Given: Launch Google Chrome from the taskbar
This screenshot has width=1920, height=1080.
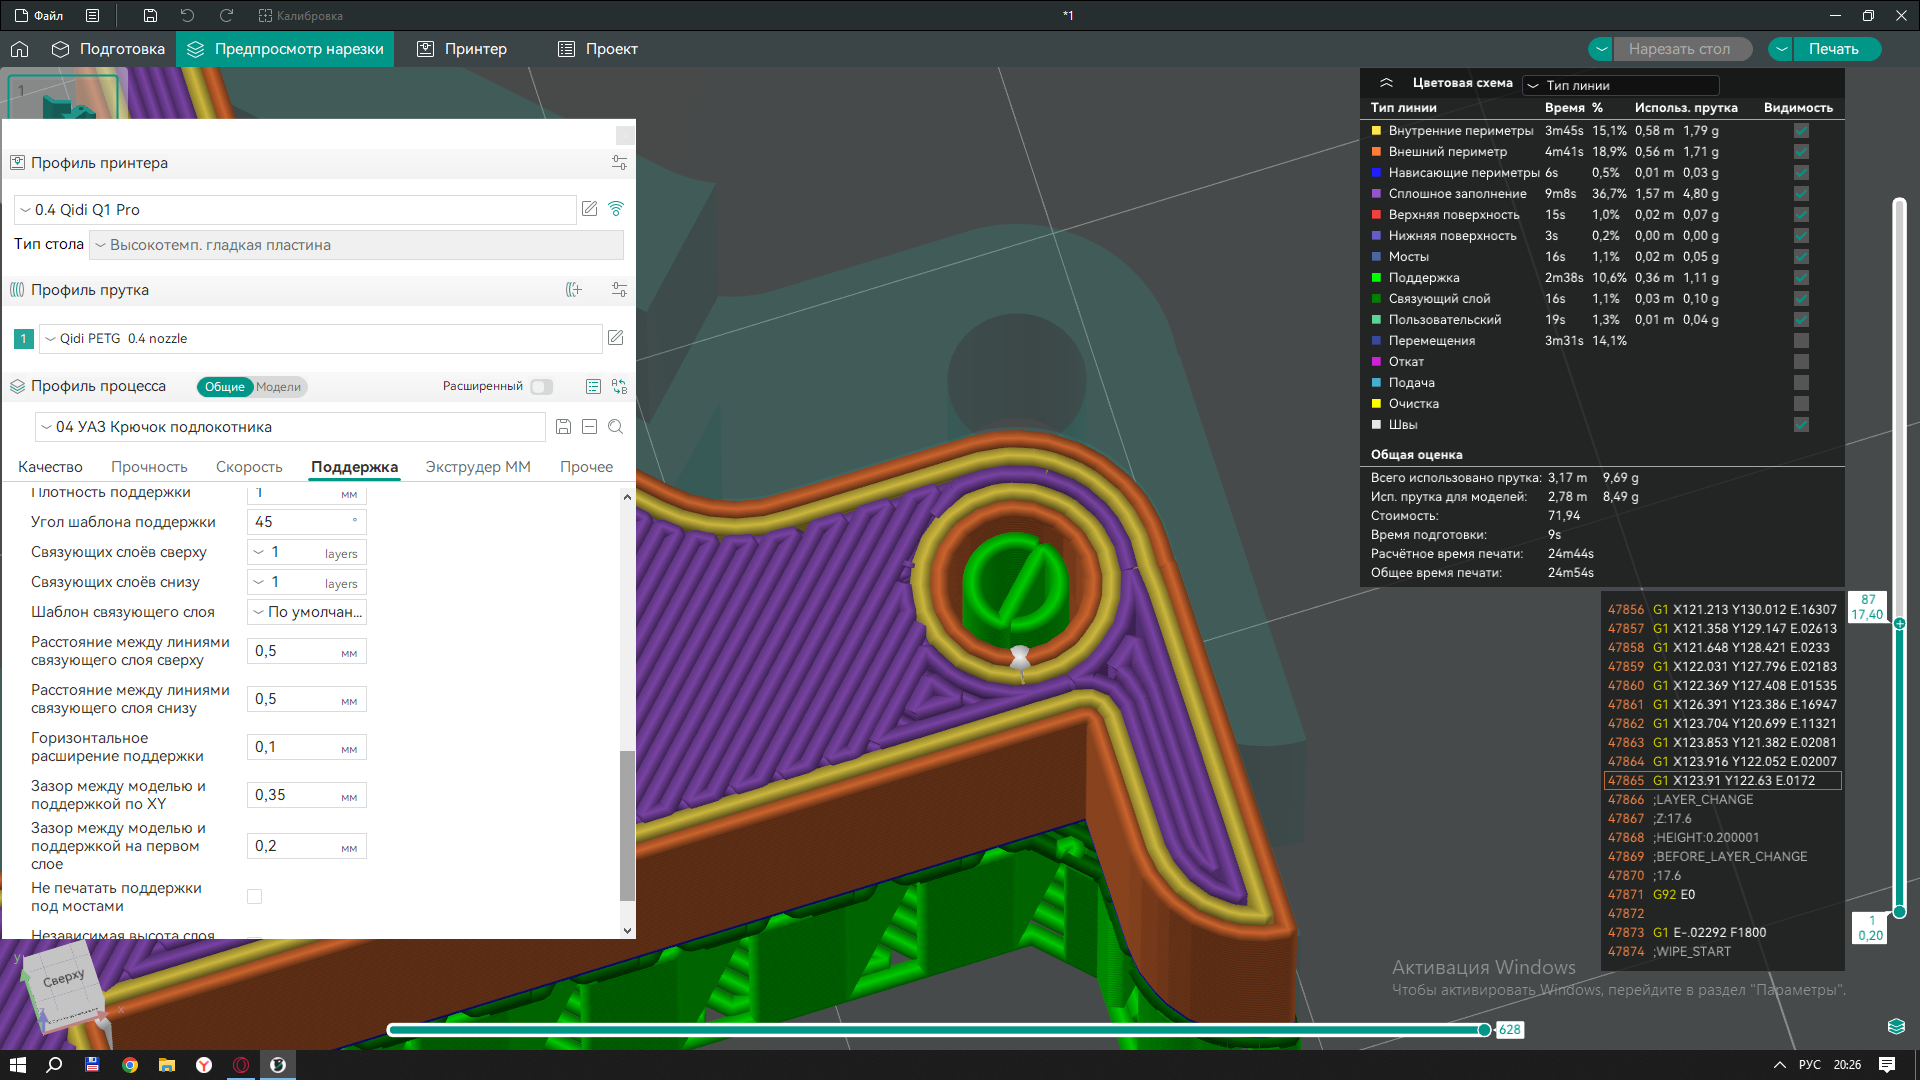Looking at the screenshot, I should 130,1065.
